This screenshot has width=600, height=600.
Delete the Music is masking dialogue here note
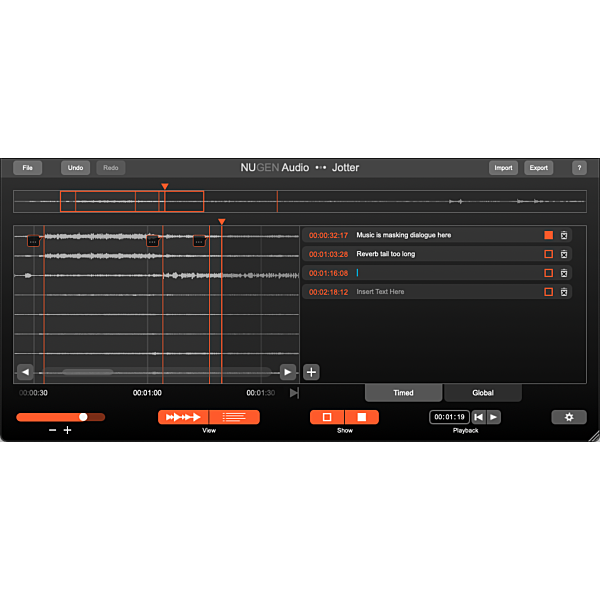[564, 235]
